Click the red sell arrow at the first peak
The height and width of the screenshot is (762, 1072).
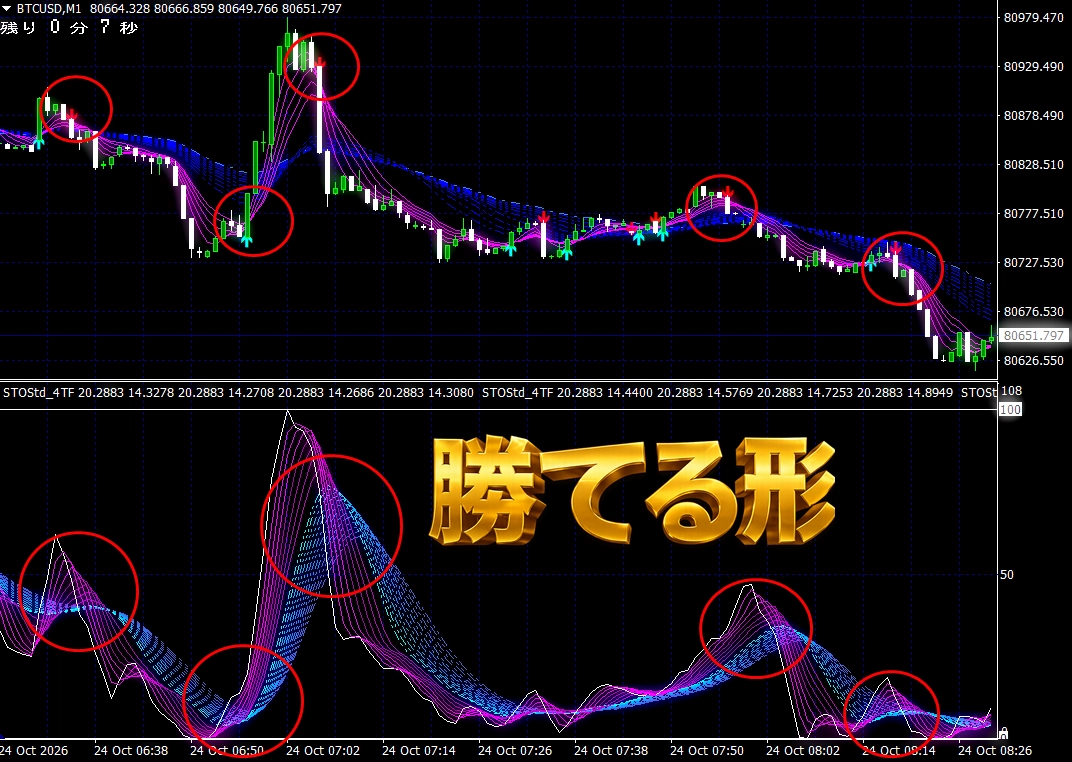(72, 115)
